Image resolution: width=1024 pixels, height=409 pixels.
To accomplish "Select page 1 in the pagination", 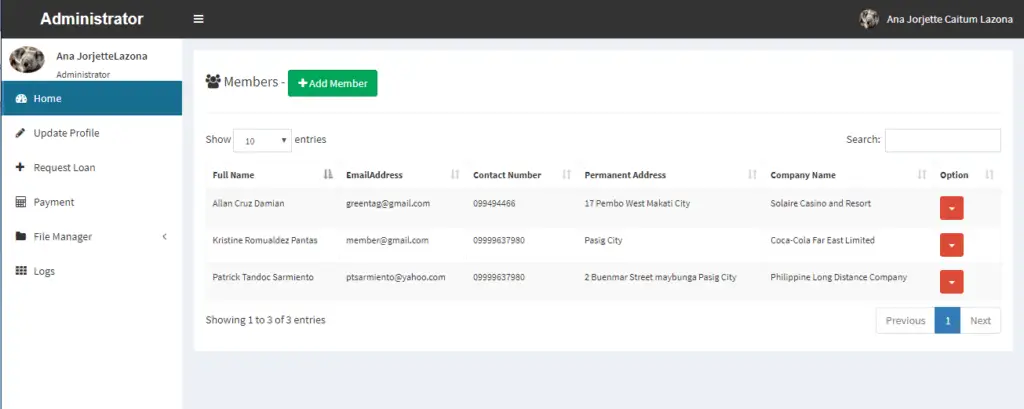I will (948, 320).
